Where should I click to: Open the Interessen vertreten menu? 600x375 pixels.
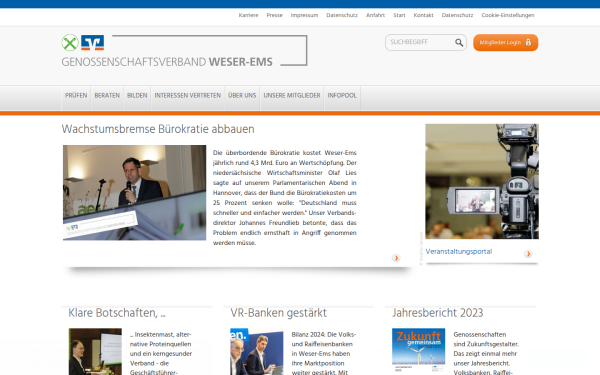pyautogui.click(x=188, y=96)
